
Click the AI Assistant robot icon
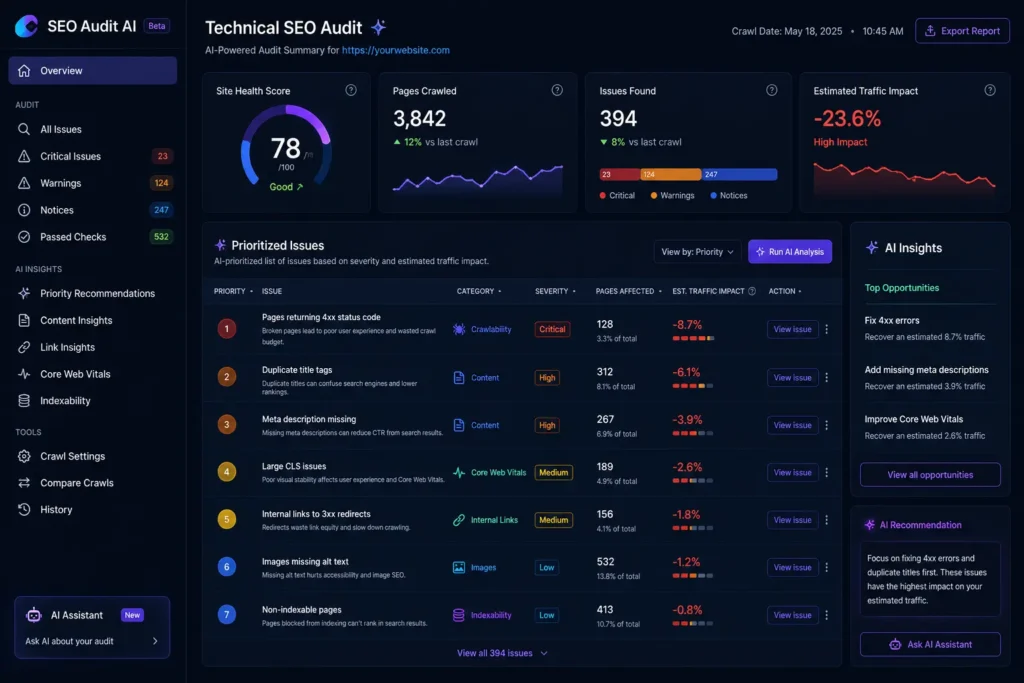[34, 614]
